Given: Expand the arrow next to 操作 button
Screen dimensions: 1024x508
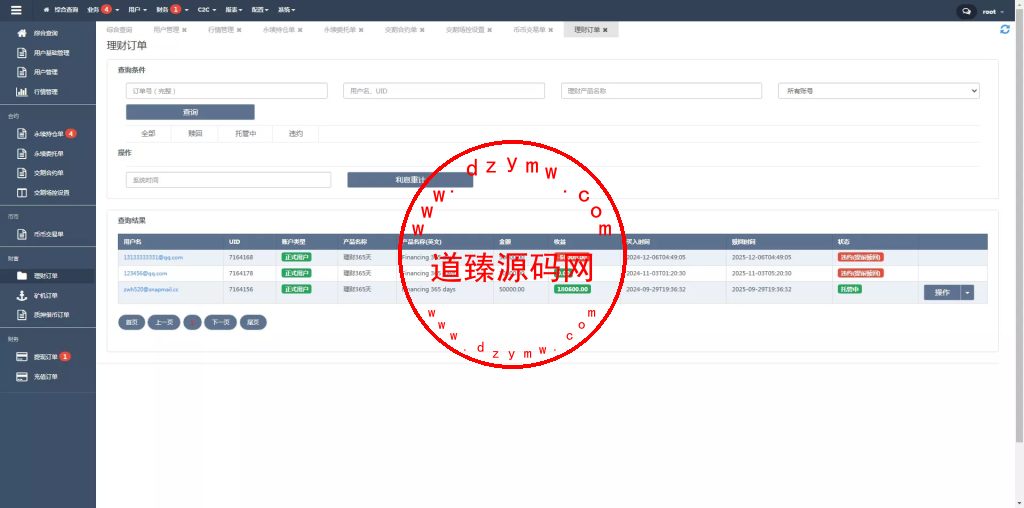Looking at the screenshot, I should (x=967, y=293).
